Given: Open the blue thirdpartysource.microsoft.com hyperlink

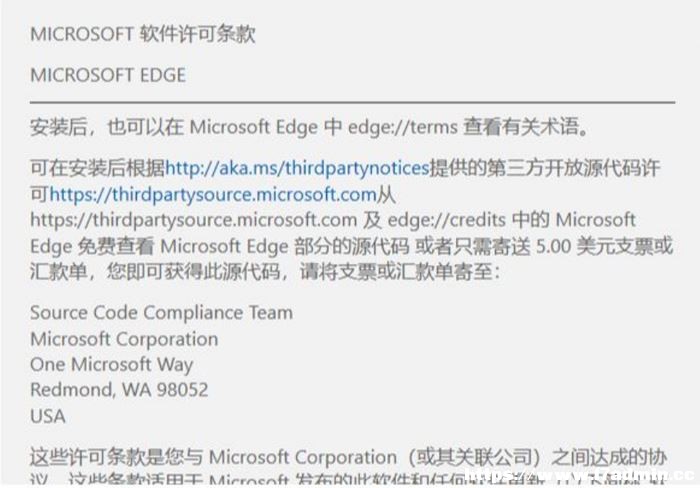Looking at the screenshot, I should [x=213, y=194].
